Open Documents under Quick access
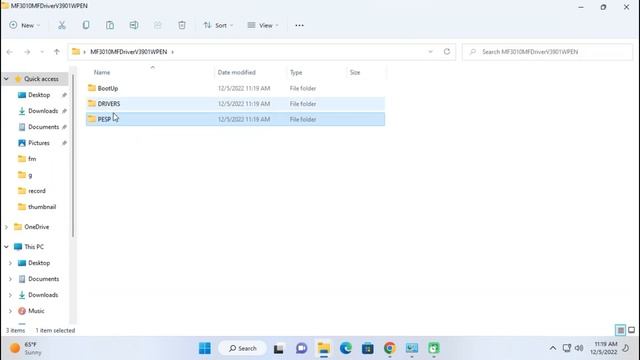 click(x=43, y=127)
